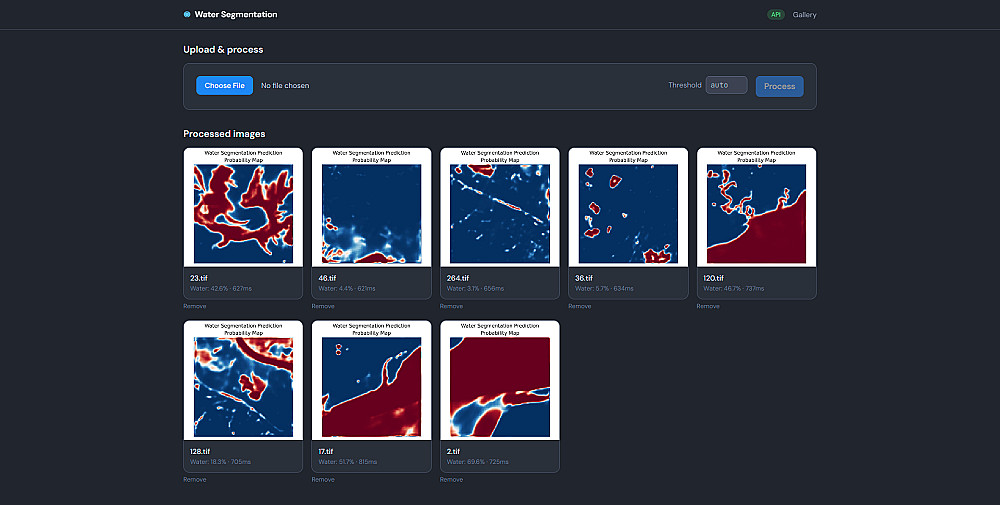Click the 'Water: 51.7%' stat under 17.tif
Image resolution: width=1000 pixels, height=505 pixels.
coord(337,462)
